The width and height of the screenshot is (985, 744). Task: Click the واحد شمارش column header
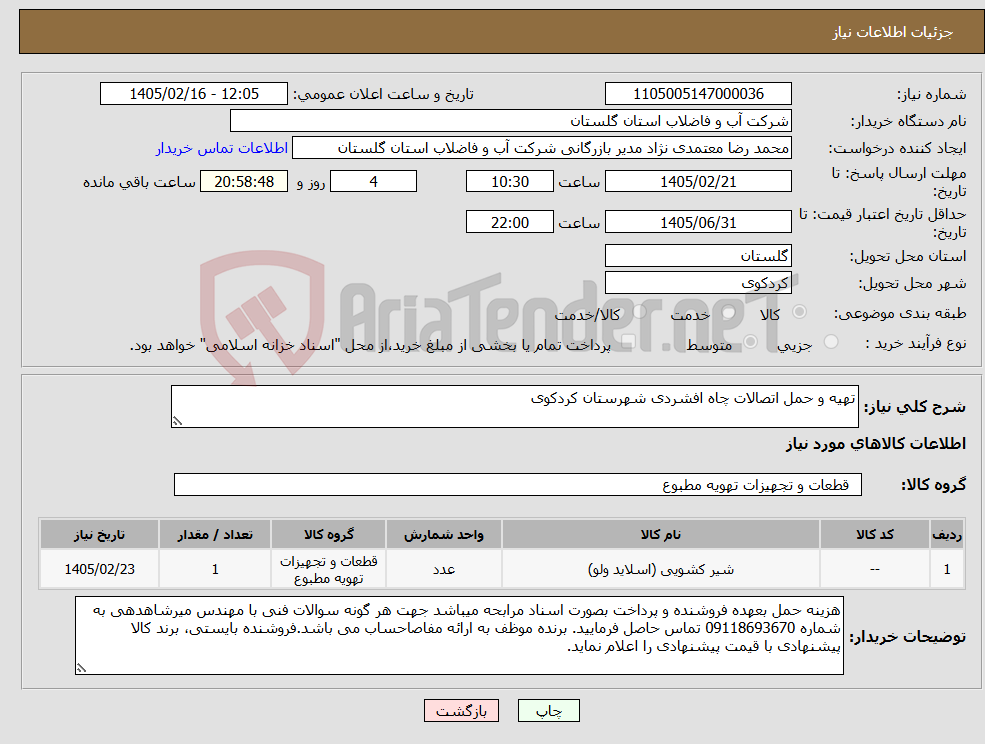(444, 534)
